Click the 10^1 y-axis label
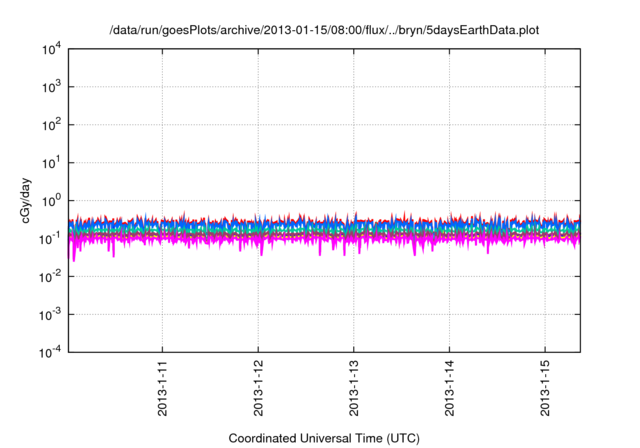The image size is (640, 448). tap(52, 163)
